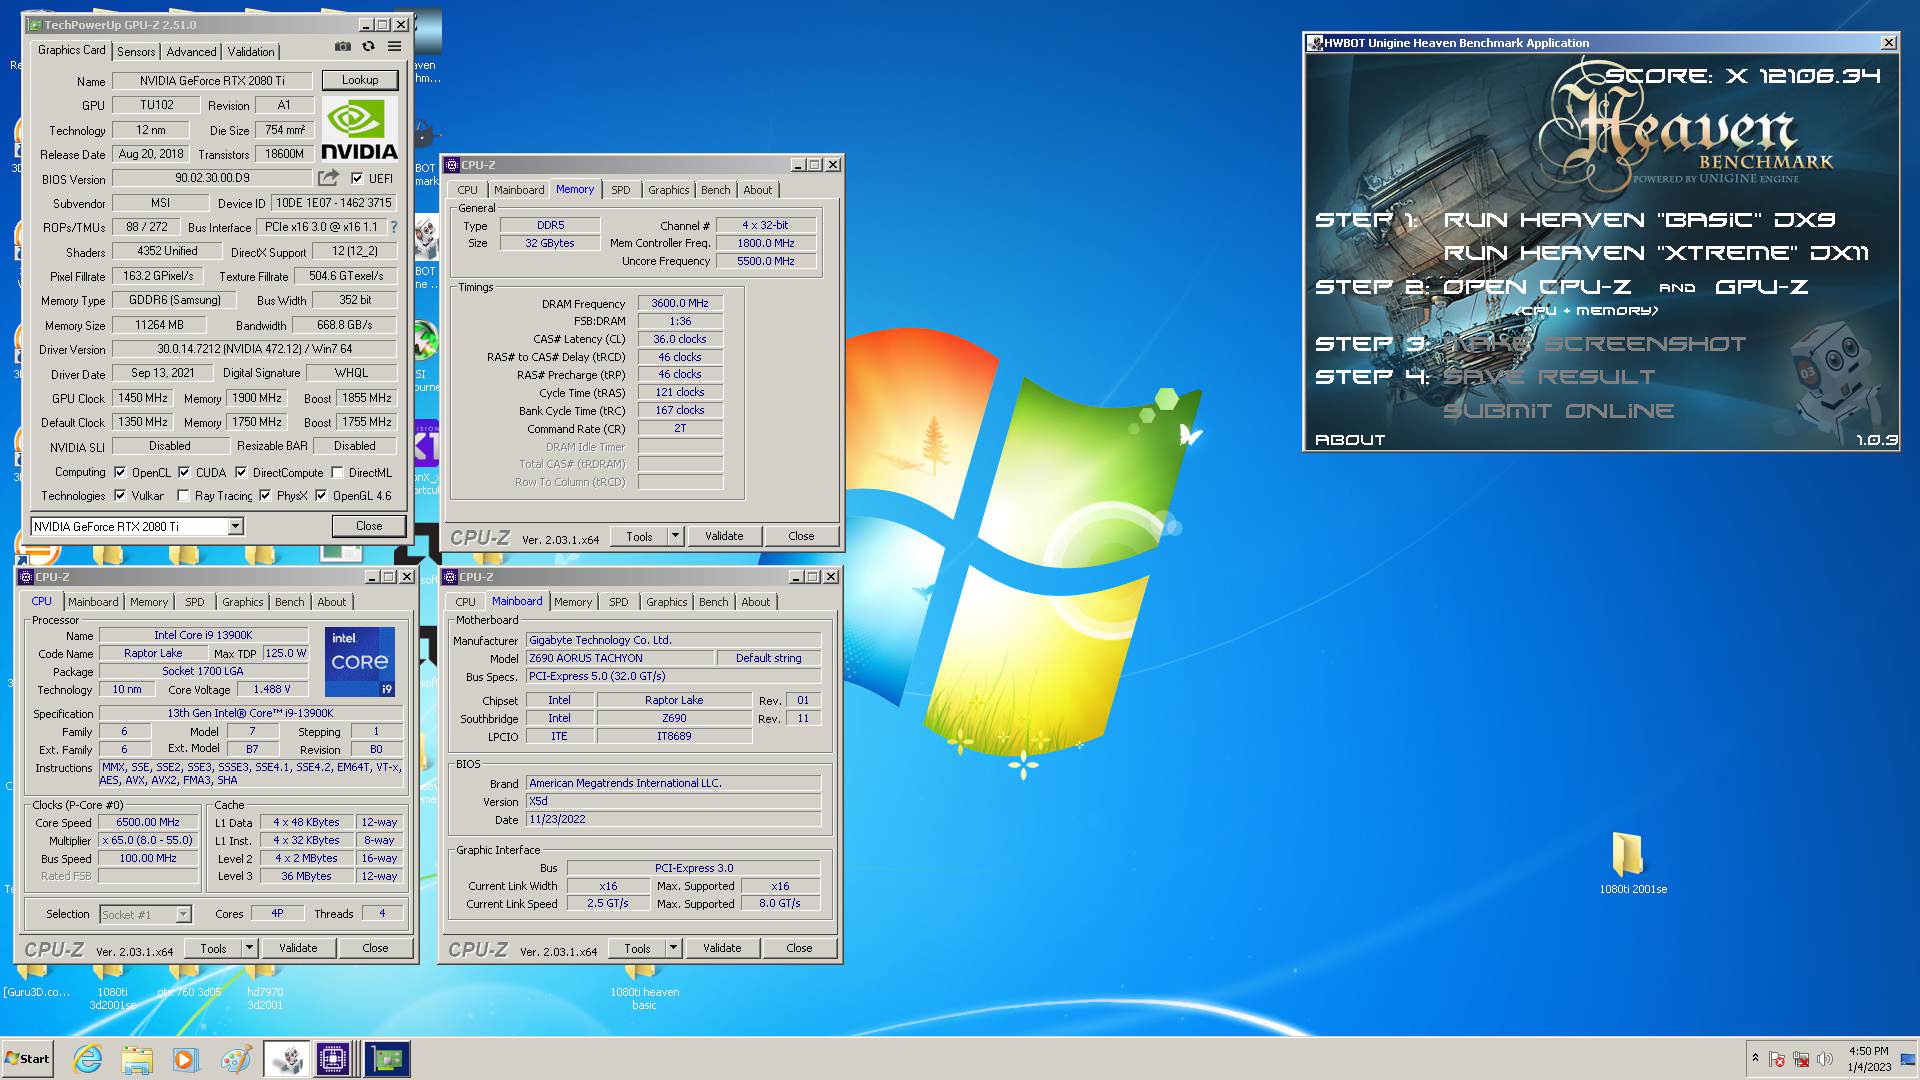Expand Tools dropdown arrow in CPU tab window
Viewport: 1920px width, 1080px height.
click(249, 948)
